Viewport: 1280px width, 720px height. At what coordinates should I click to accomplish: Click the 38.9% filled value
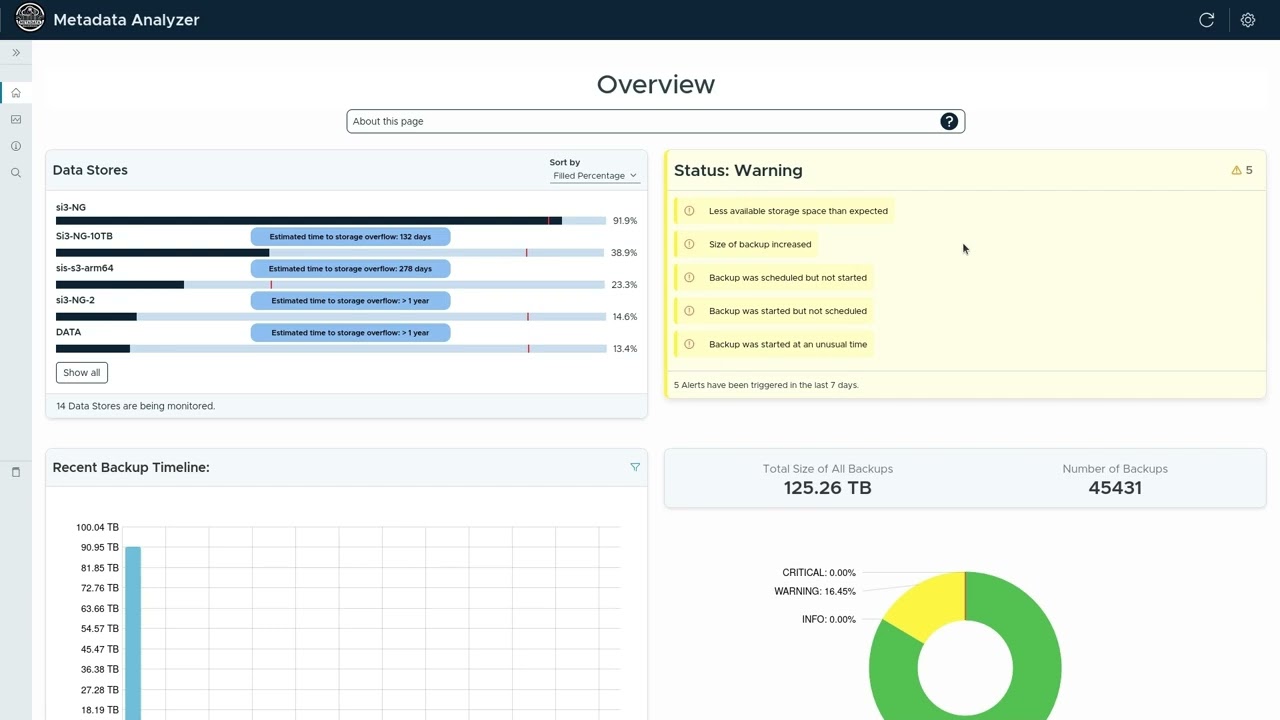[625, 253]
